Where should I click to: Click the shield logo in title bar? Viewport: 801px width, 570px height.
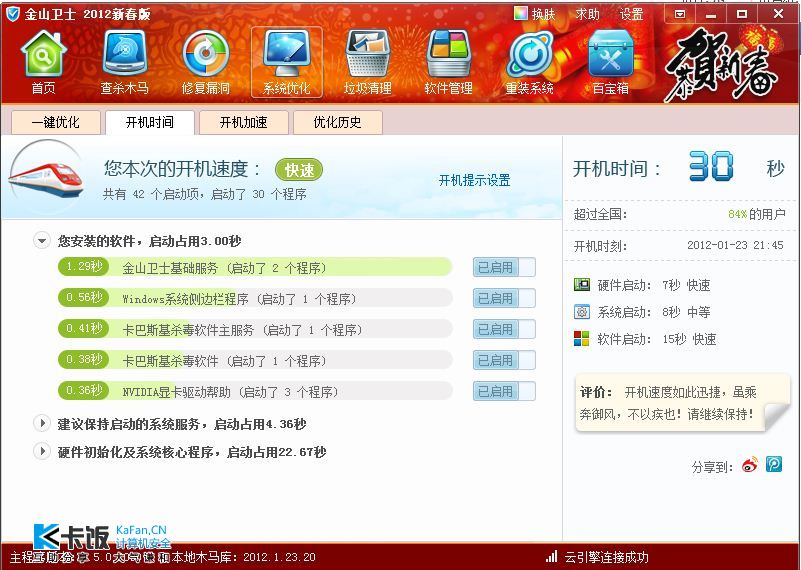click(x=12, y=14)
